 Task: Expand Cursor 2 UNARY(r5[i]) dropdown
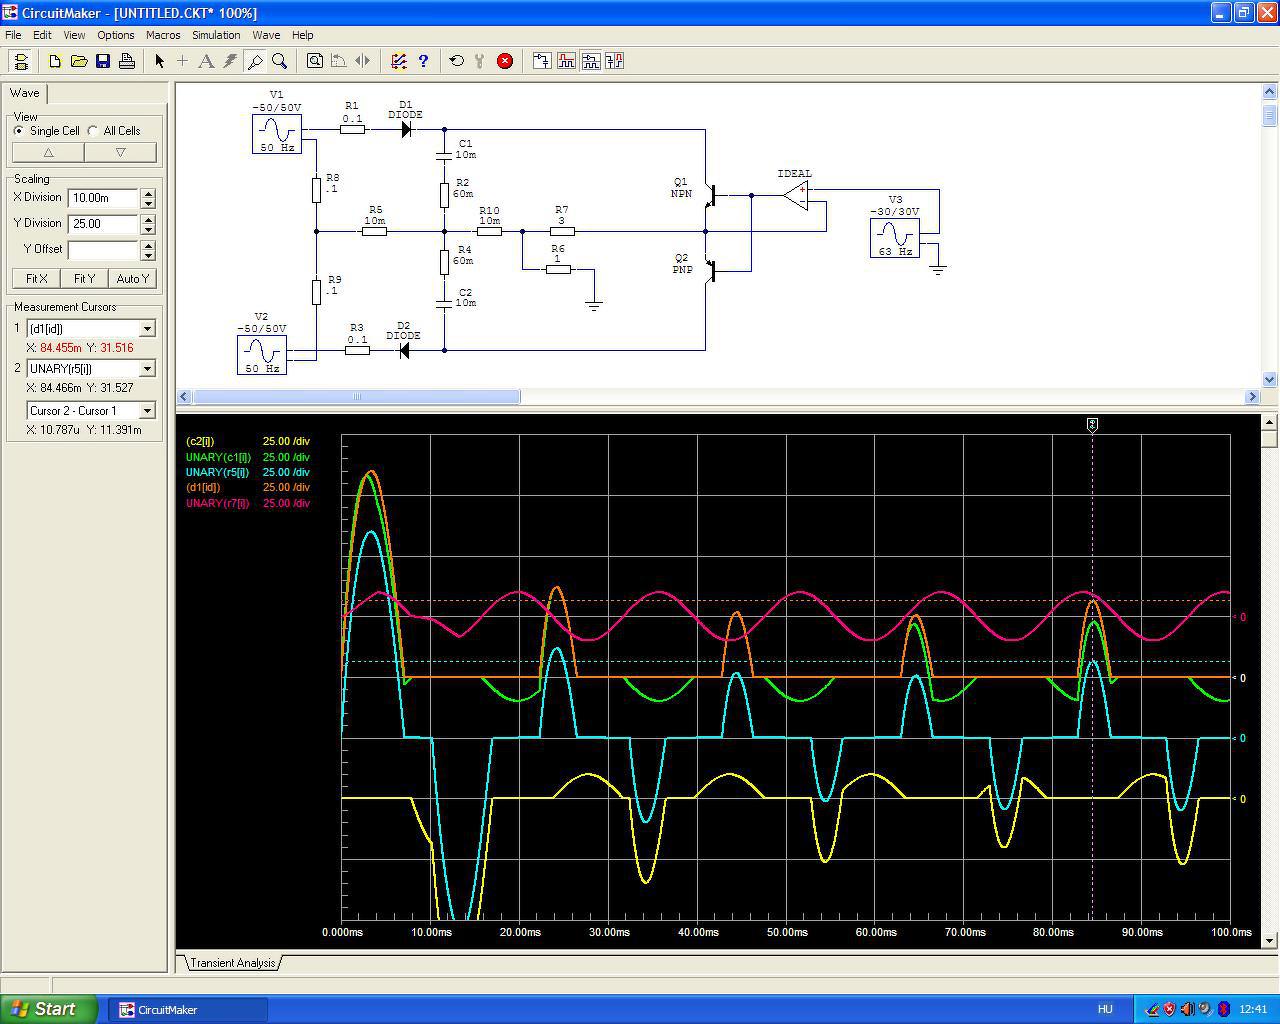[147, 369]
